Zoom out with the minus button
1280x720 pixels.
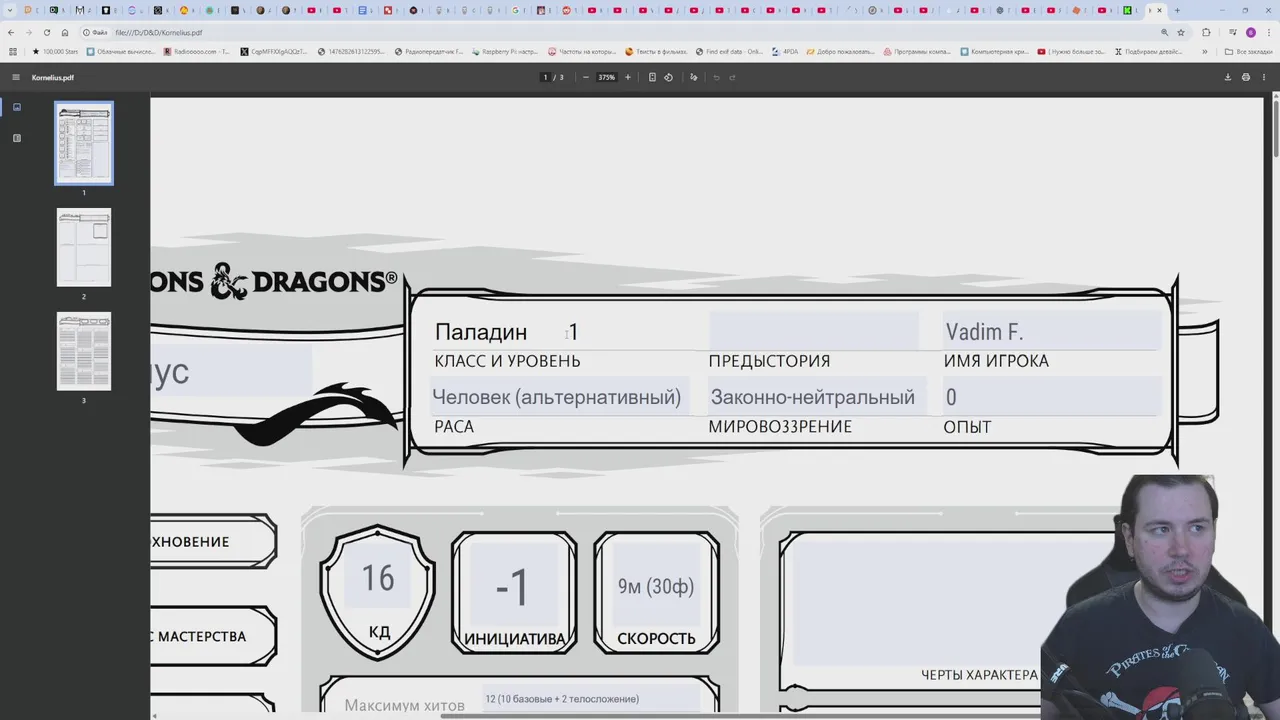pos(586,77)
